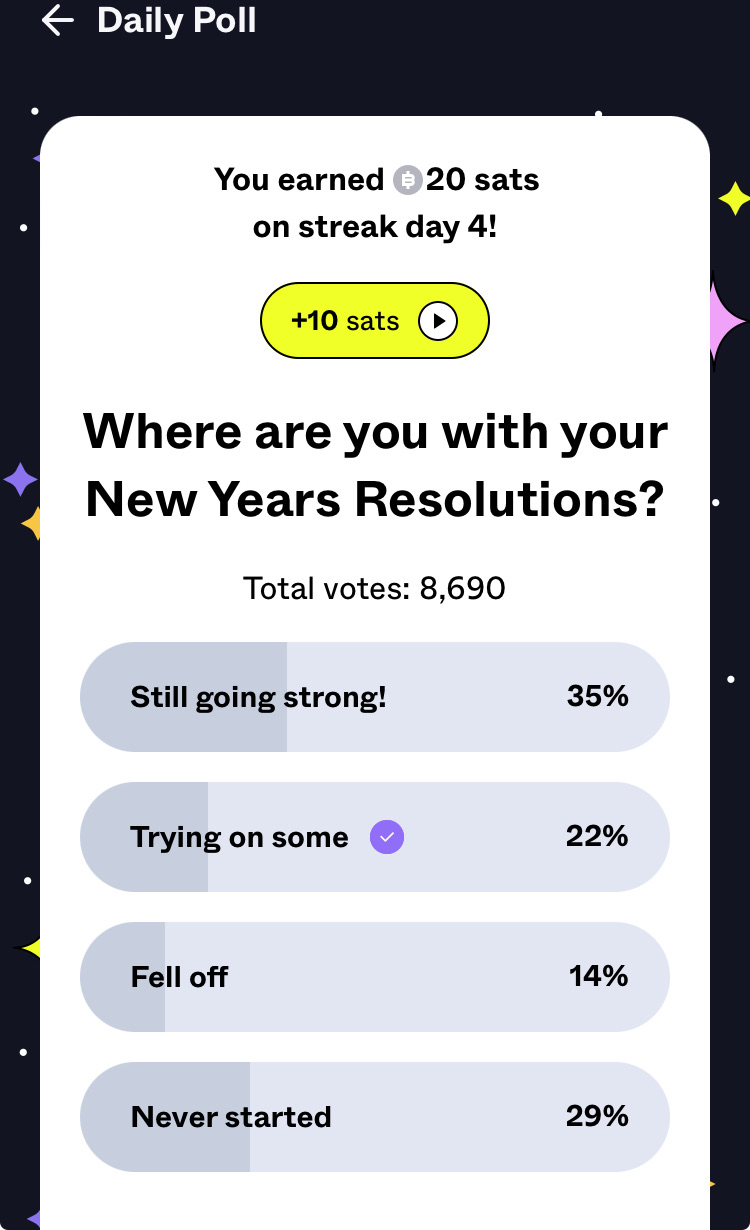Image resolution: width=750 pixels, height=1230 pixels.
Task: Click the "on streak day 4!" message
Action: (x=375, y=226)
